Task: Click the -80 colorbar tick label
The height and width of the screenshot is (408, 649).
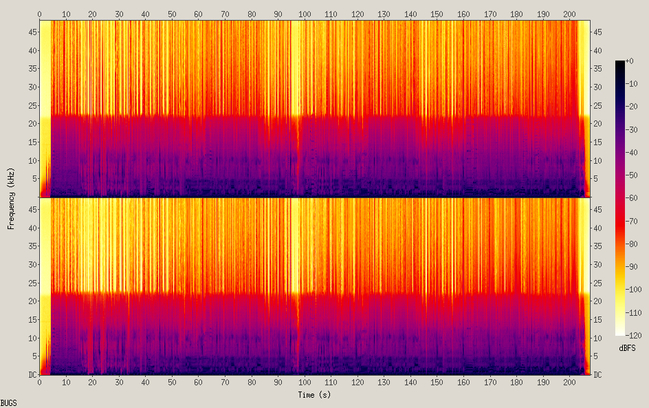Action: coord(632,244)
